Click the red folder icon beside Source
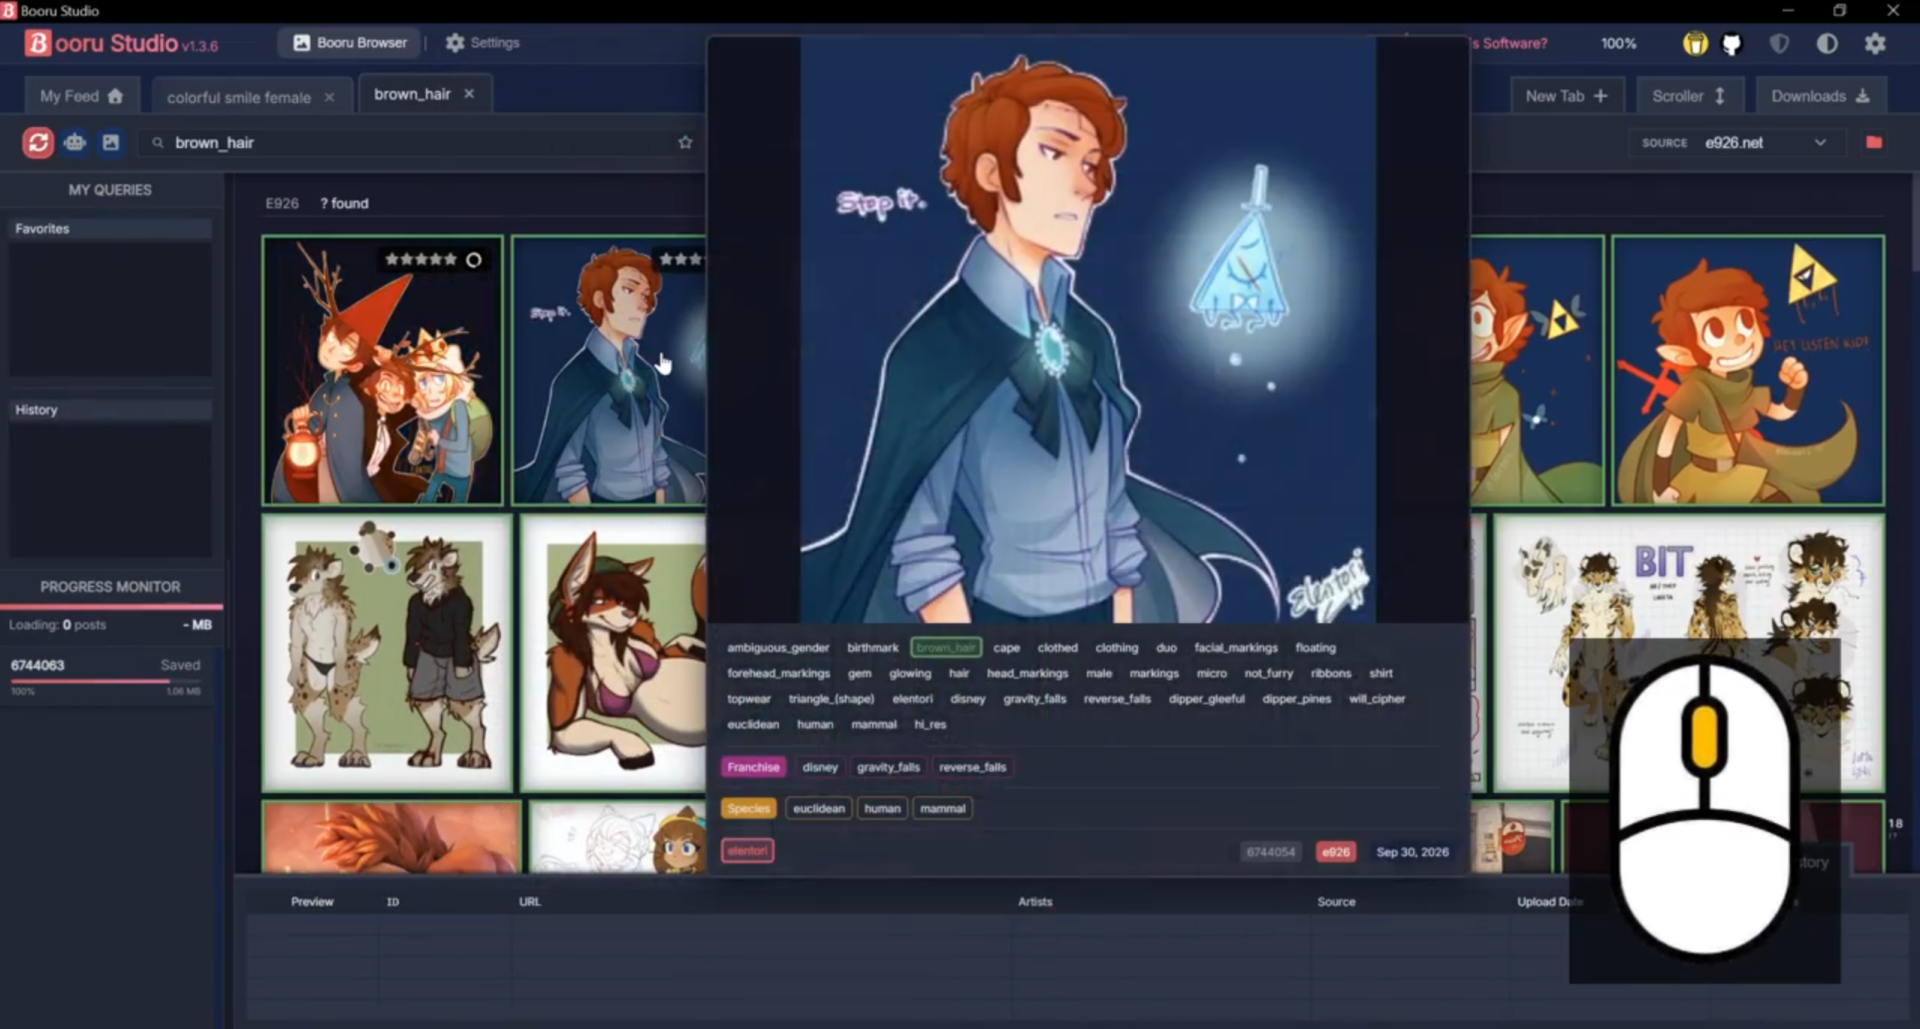The height and width of the screenshot is (1029, 1920). pyautogui.click(x=1874, y=143)
